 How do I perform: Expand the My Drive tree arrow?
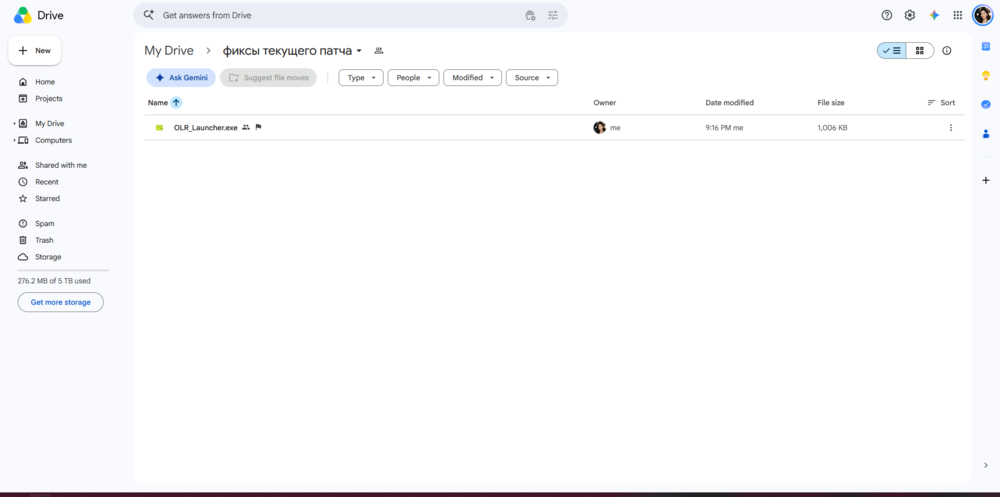pyautogui.click(x=14, y=124)
